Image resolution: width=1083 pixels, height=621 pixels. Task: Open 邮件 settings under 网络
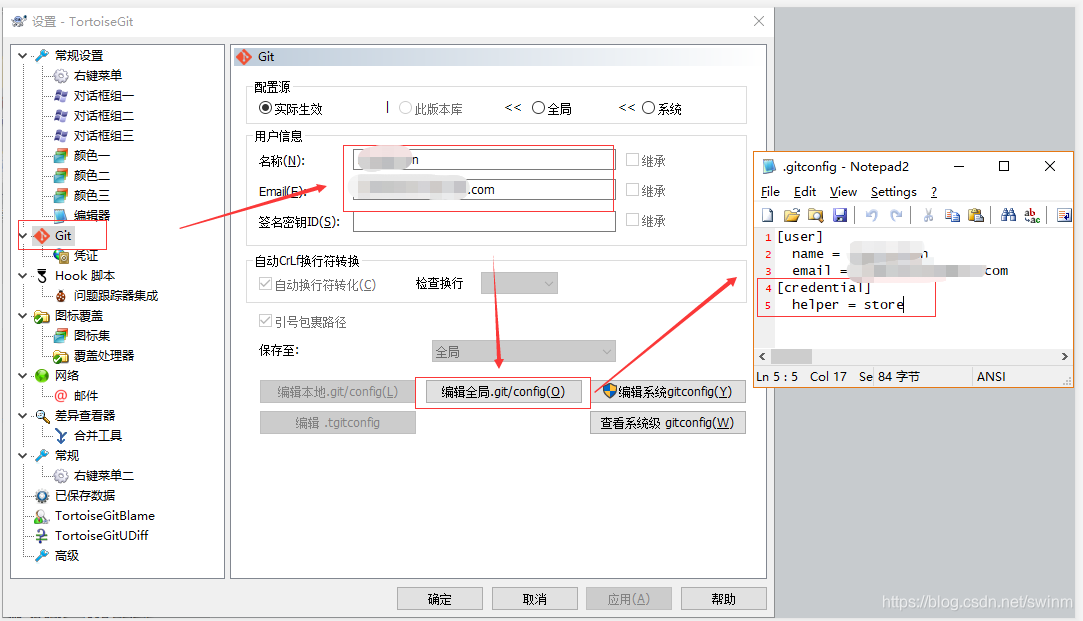coord(86,396)
